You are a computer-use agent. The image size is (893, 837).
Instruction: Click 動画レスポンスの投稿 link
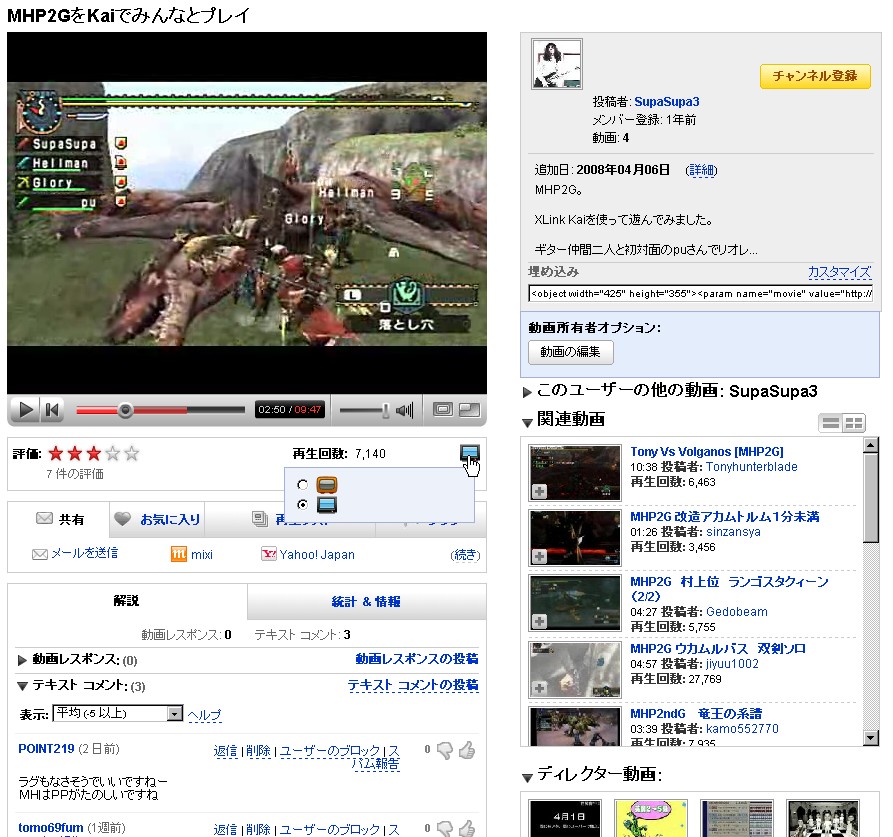tap(417, 659)
